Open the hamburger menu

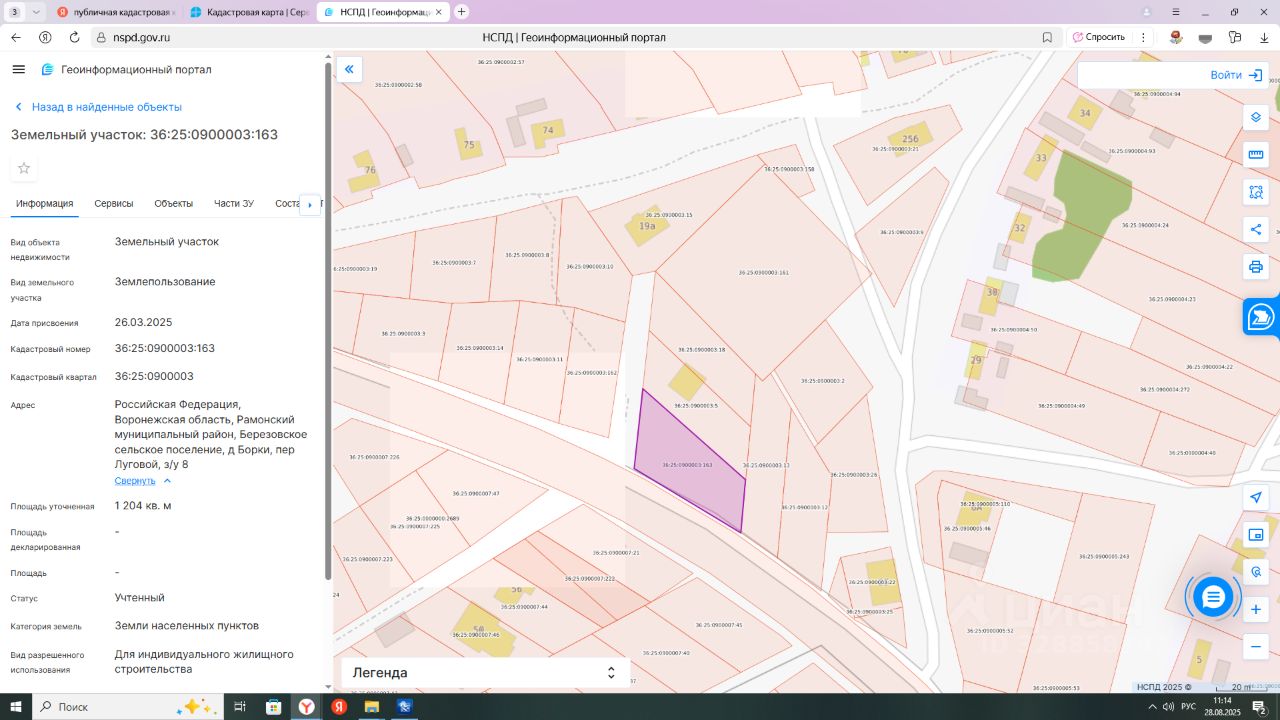click(18, 69)
